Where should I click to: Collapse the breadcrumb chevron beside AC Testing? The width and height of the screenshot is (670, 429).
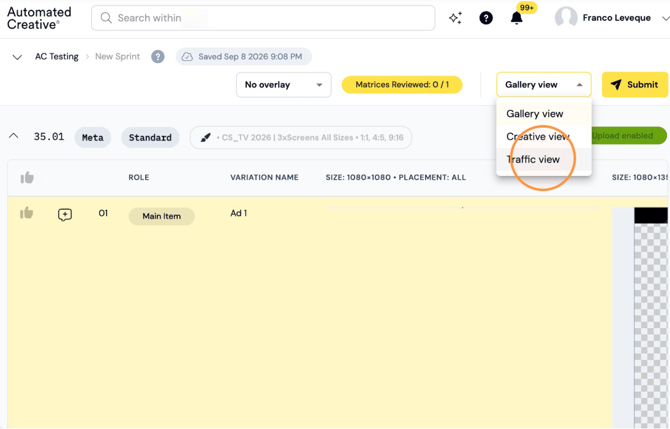point(17,57)
